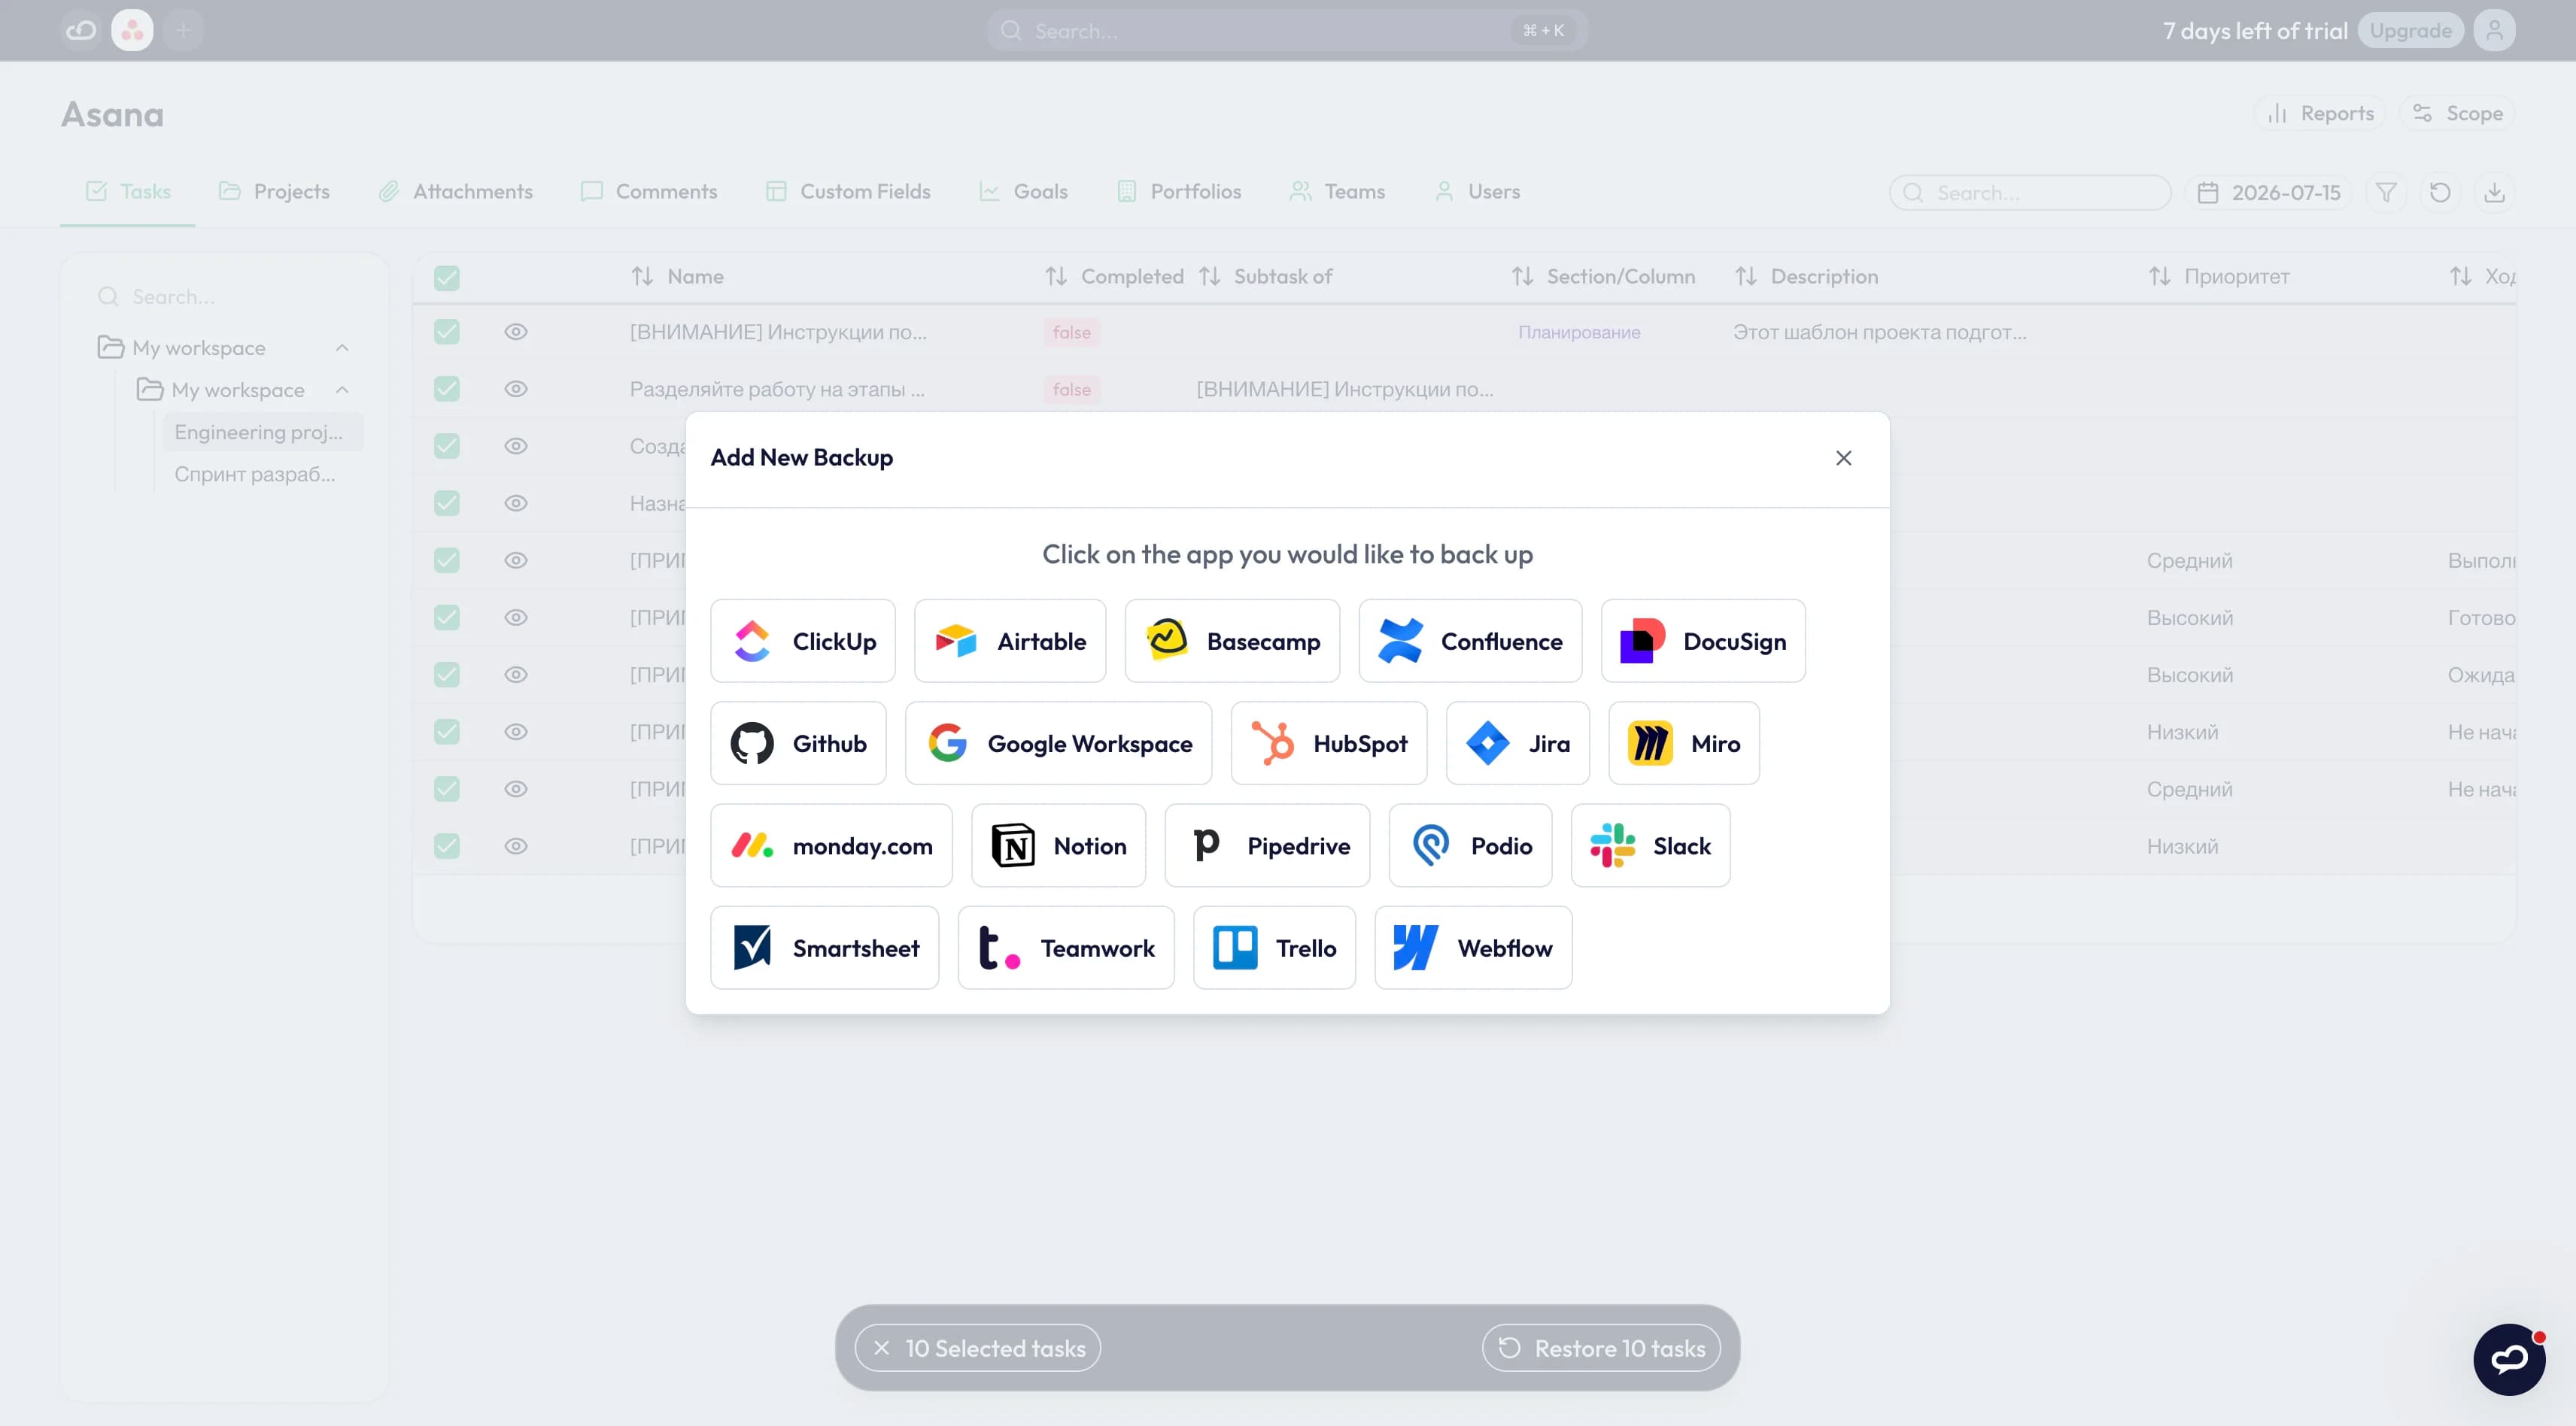2576x1426 pixels.
Task: Pick HubSpot as the backup app
Action: pyautogui.click(x=1329, y=743)
